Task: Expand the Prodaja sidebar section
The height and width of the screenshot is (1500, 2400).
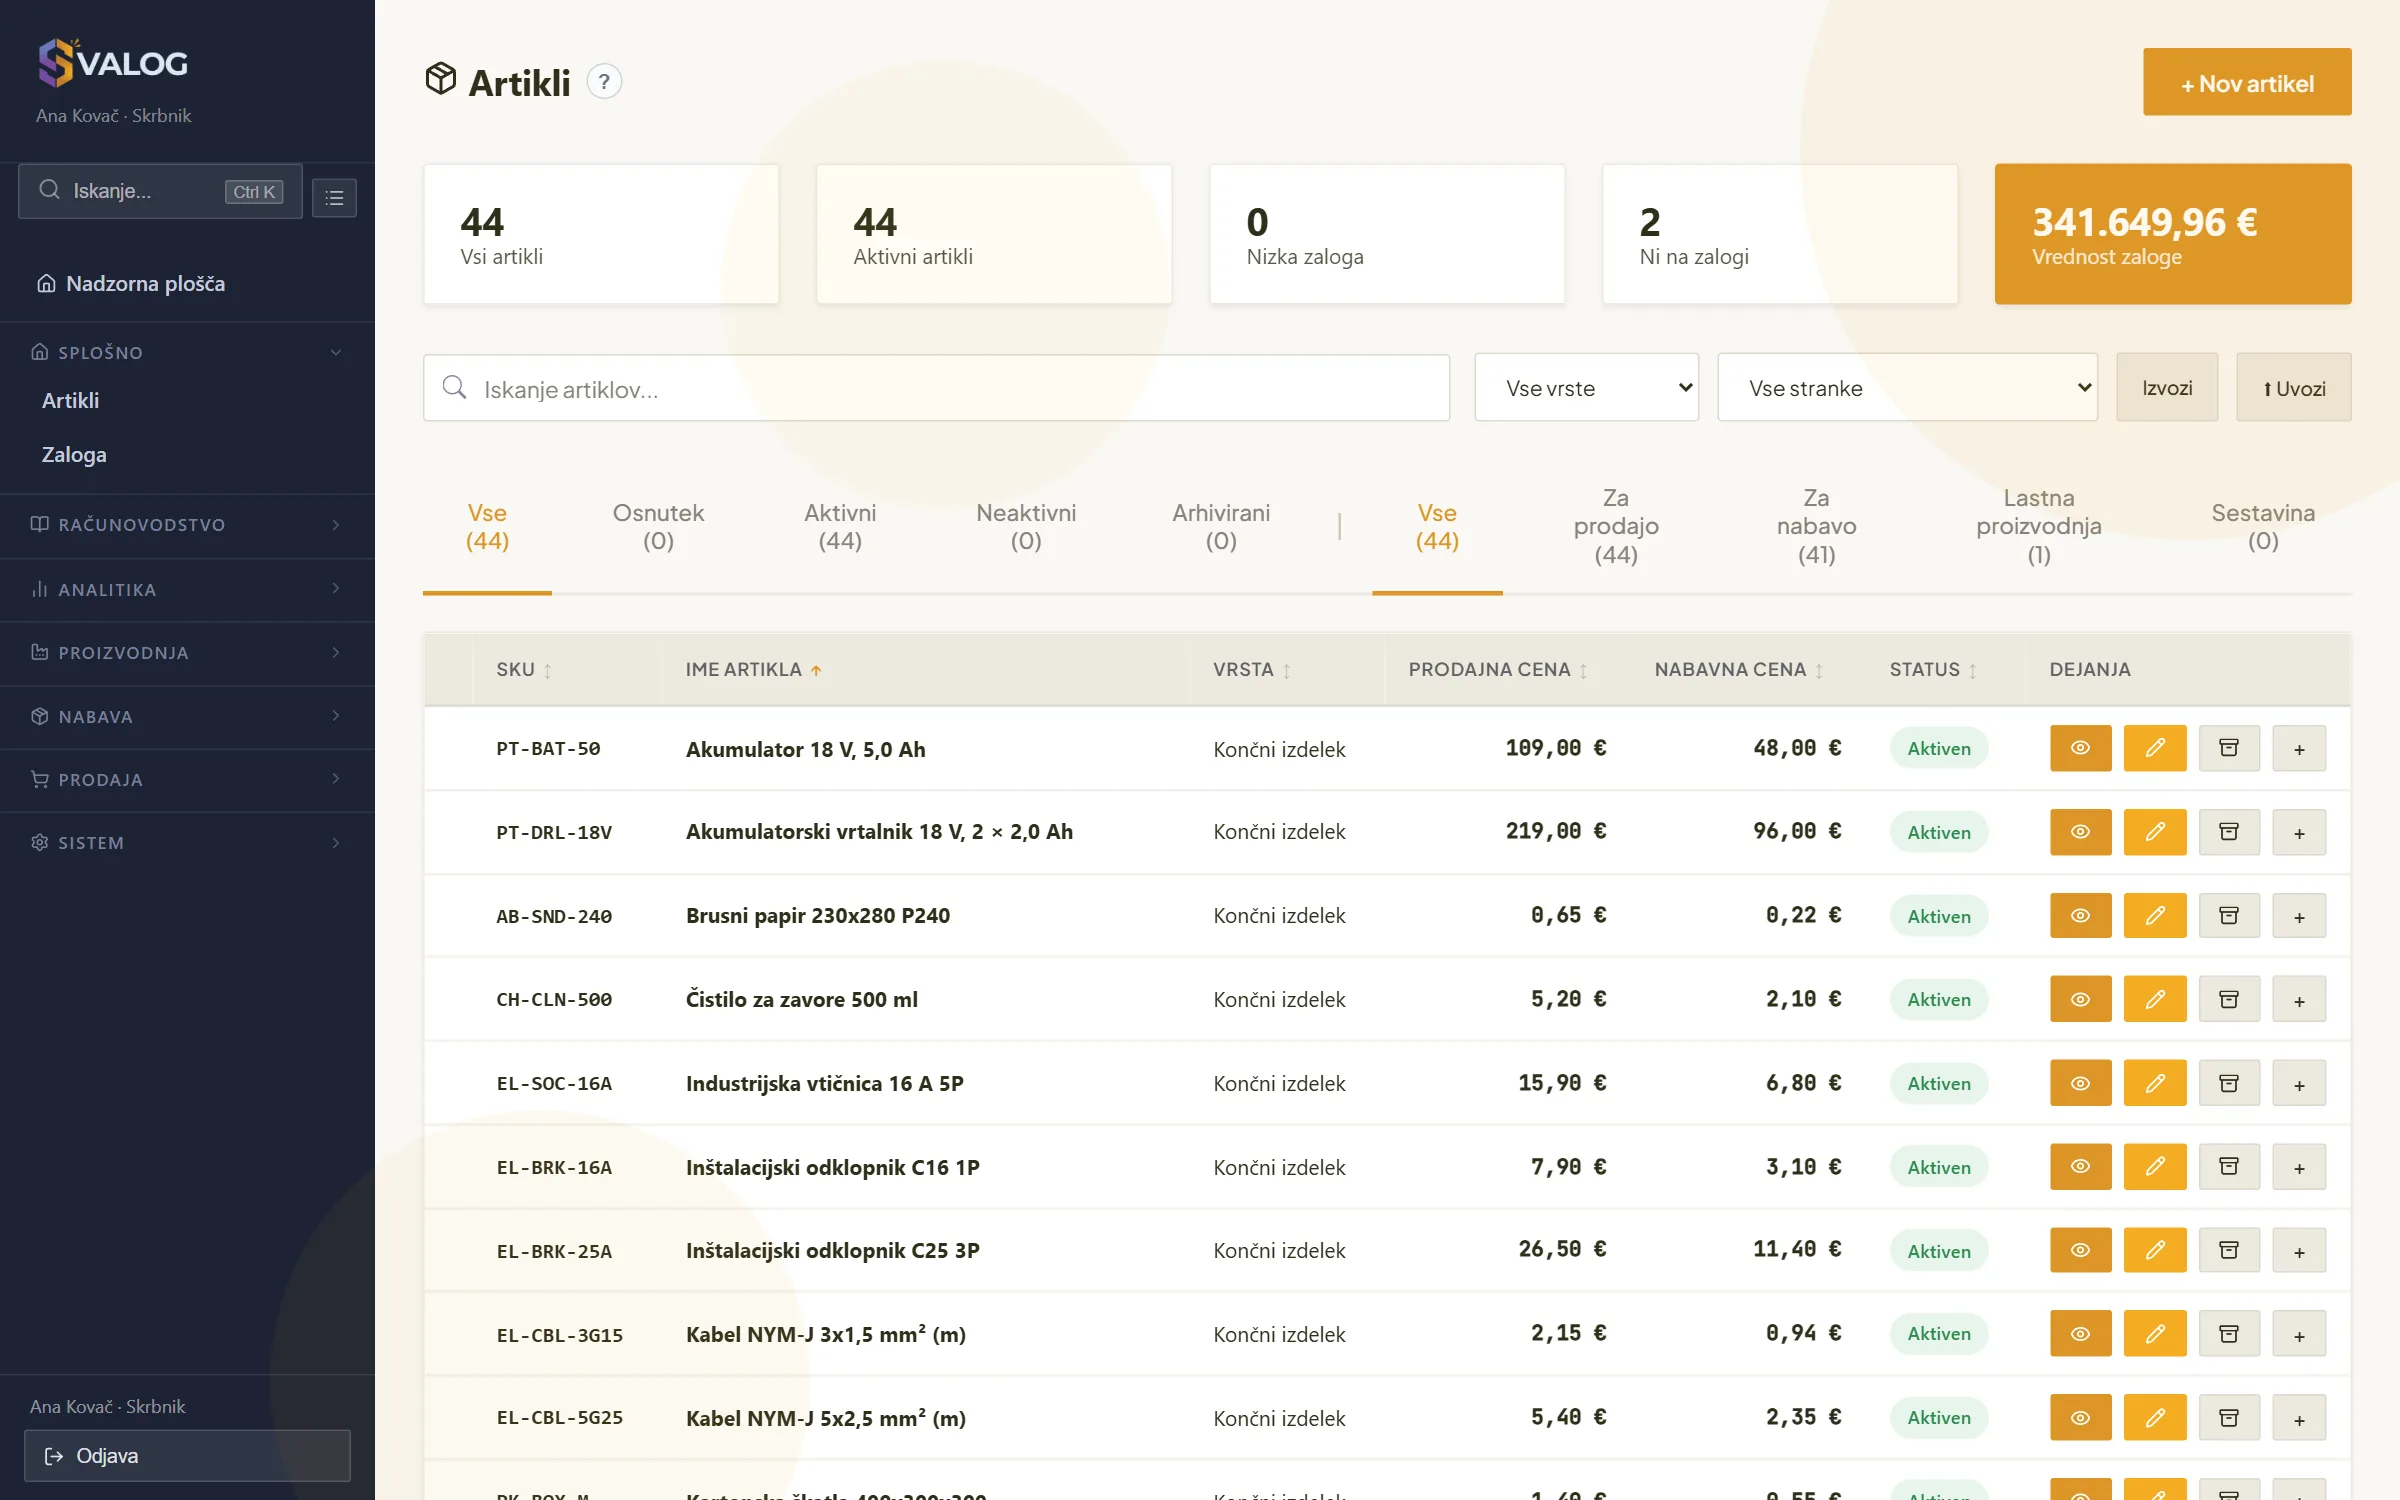Action: tap(187, 779)
